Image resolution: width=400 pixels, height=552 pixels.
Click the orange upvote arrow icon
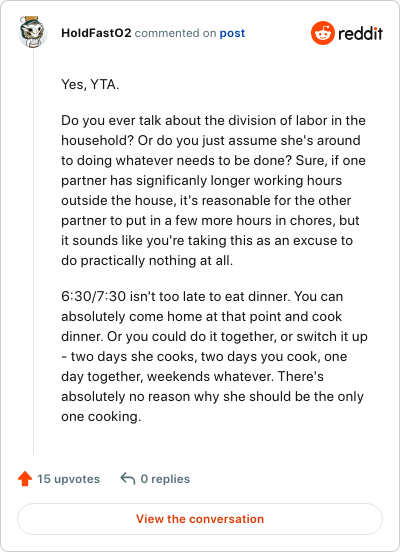tap(25, 479)
